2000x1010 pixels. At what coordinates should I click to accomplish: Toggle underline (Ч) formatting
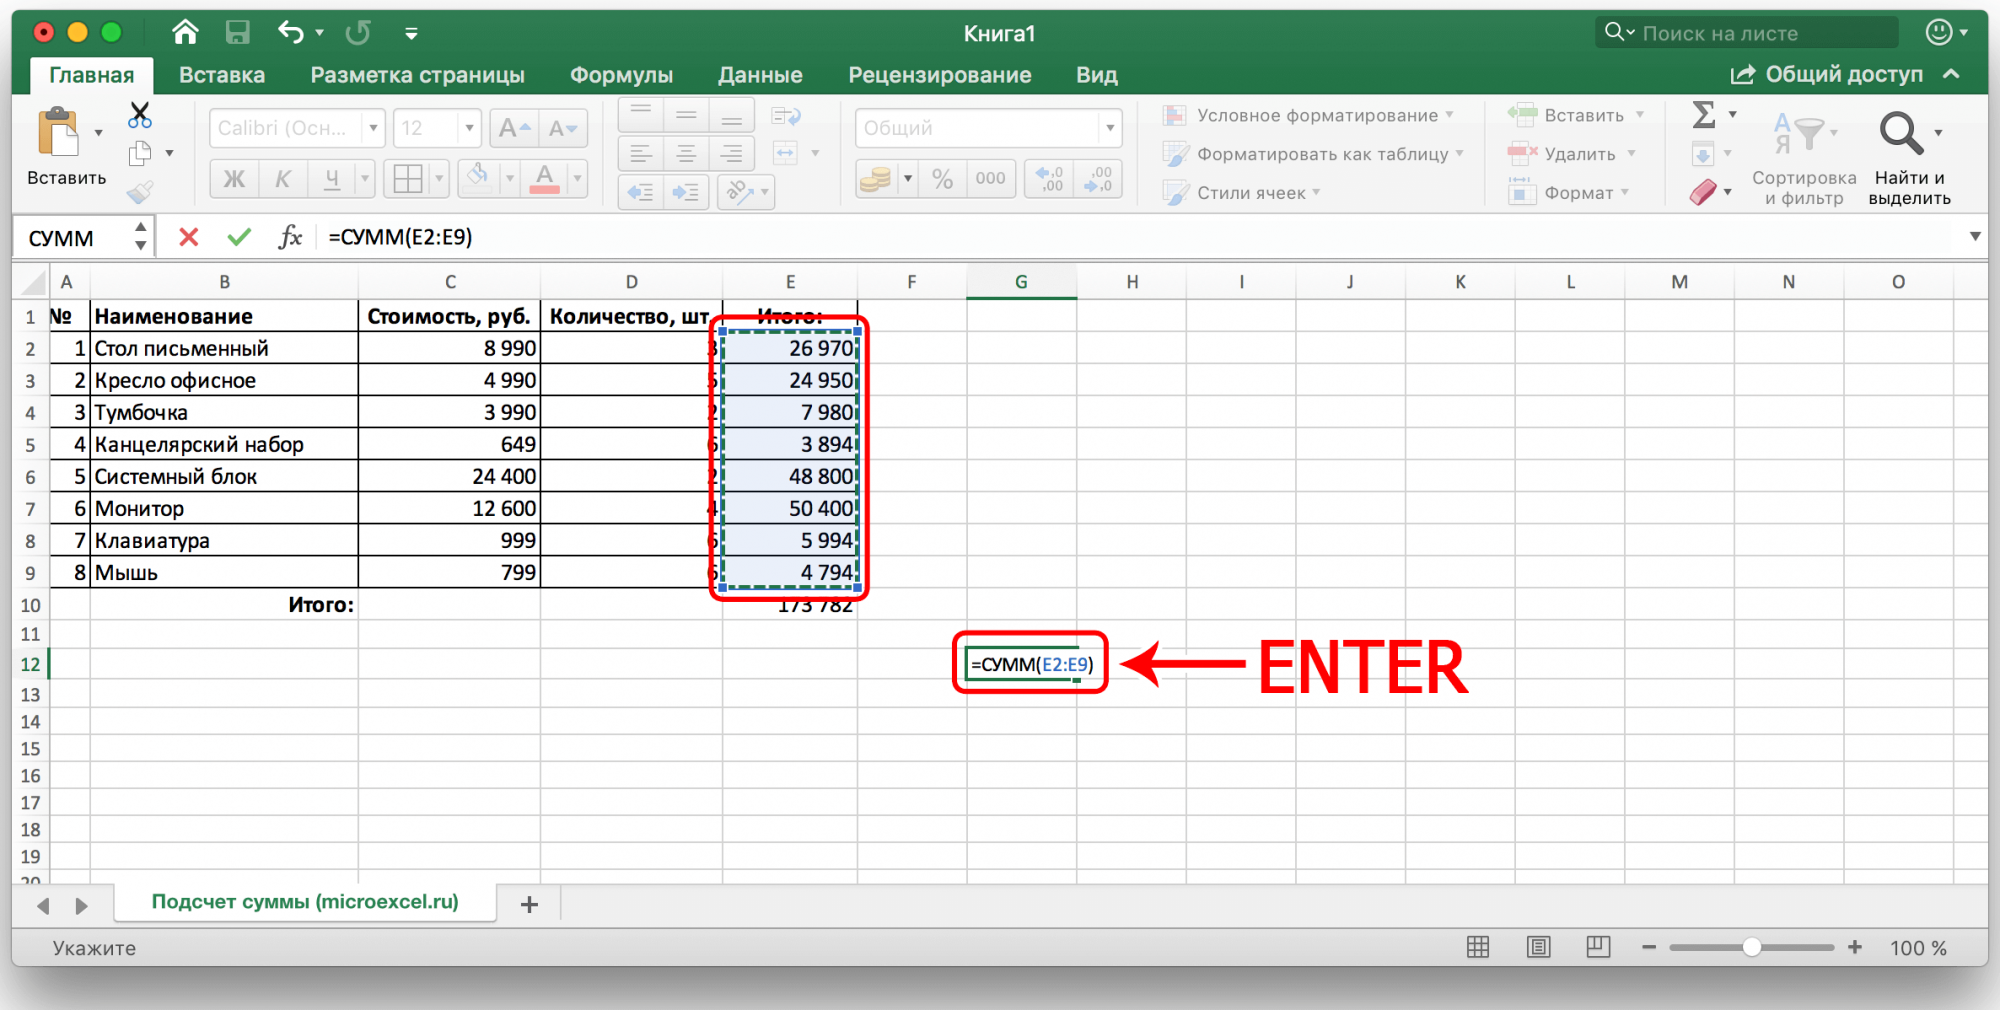click(331, 179)
